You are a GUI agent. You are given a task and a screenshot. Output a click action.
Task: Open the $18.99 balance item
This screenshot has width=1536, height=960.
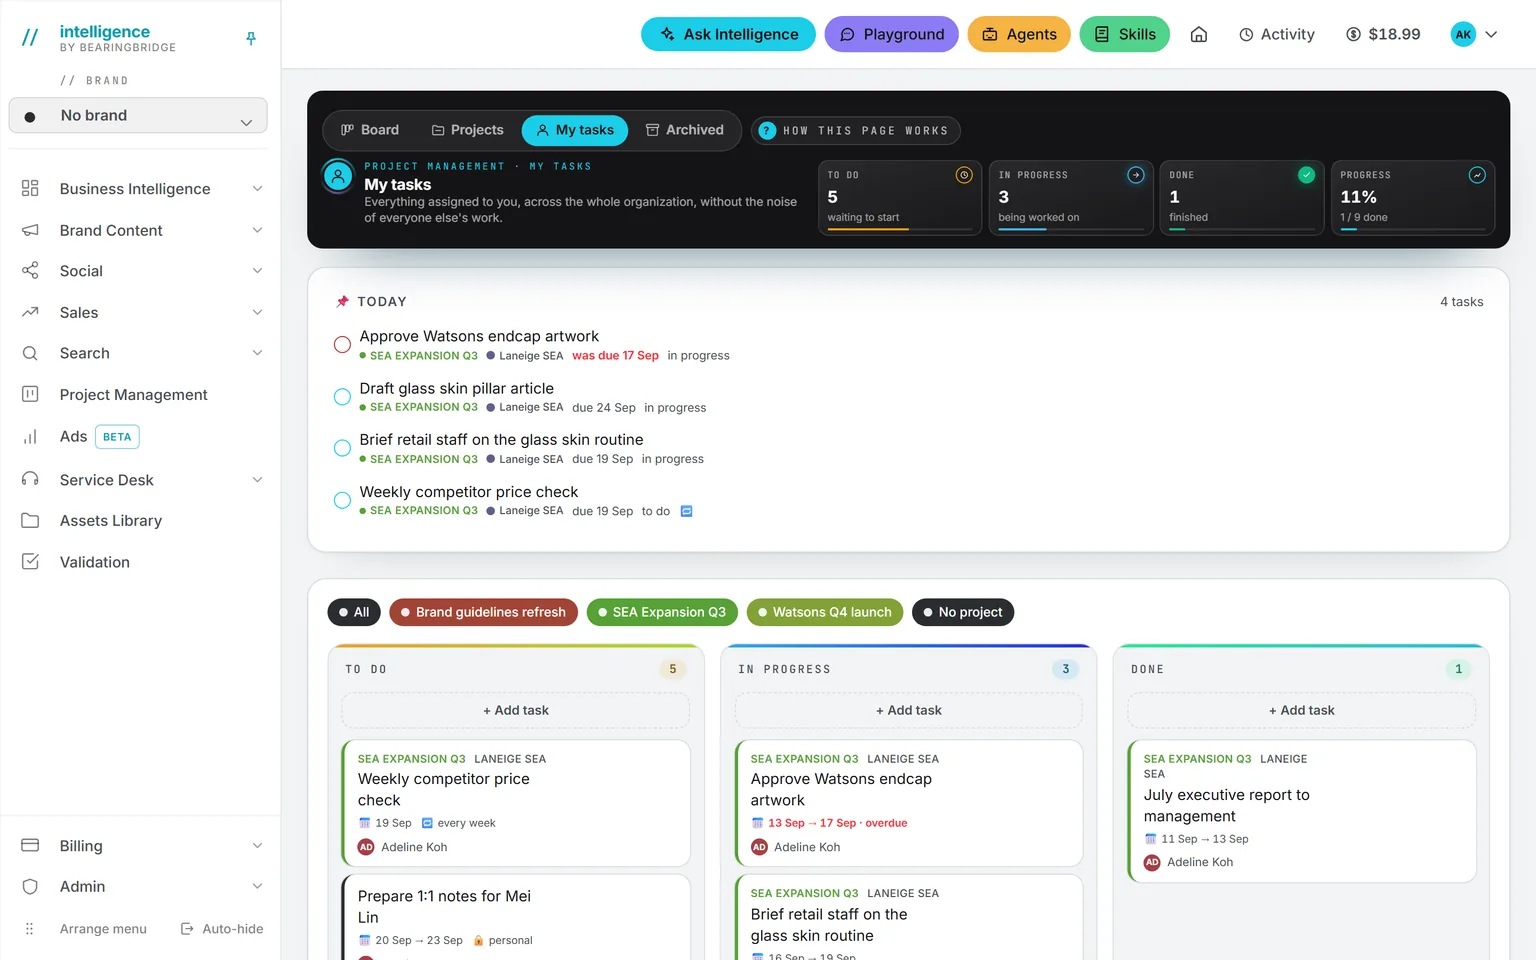1383,34
